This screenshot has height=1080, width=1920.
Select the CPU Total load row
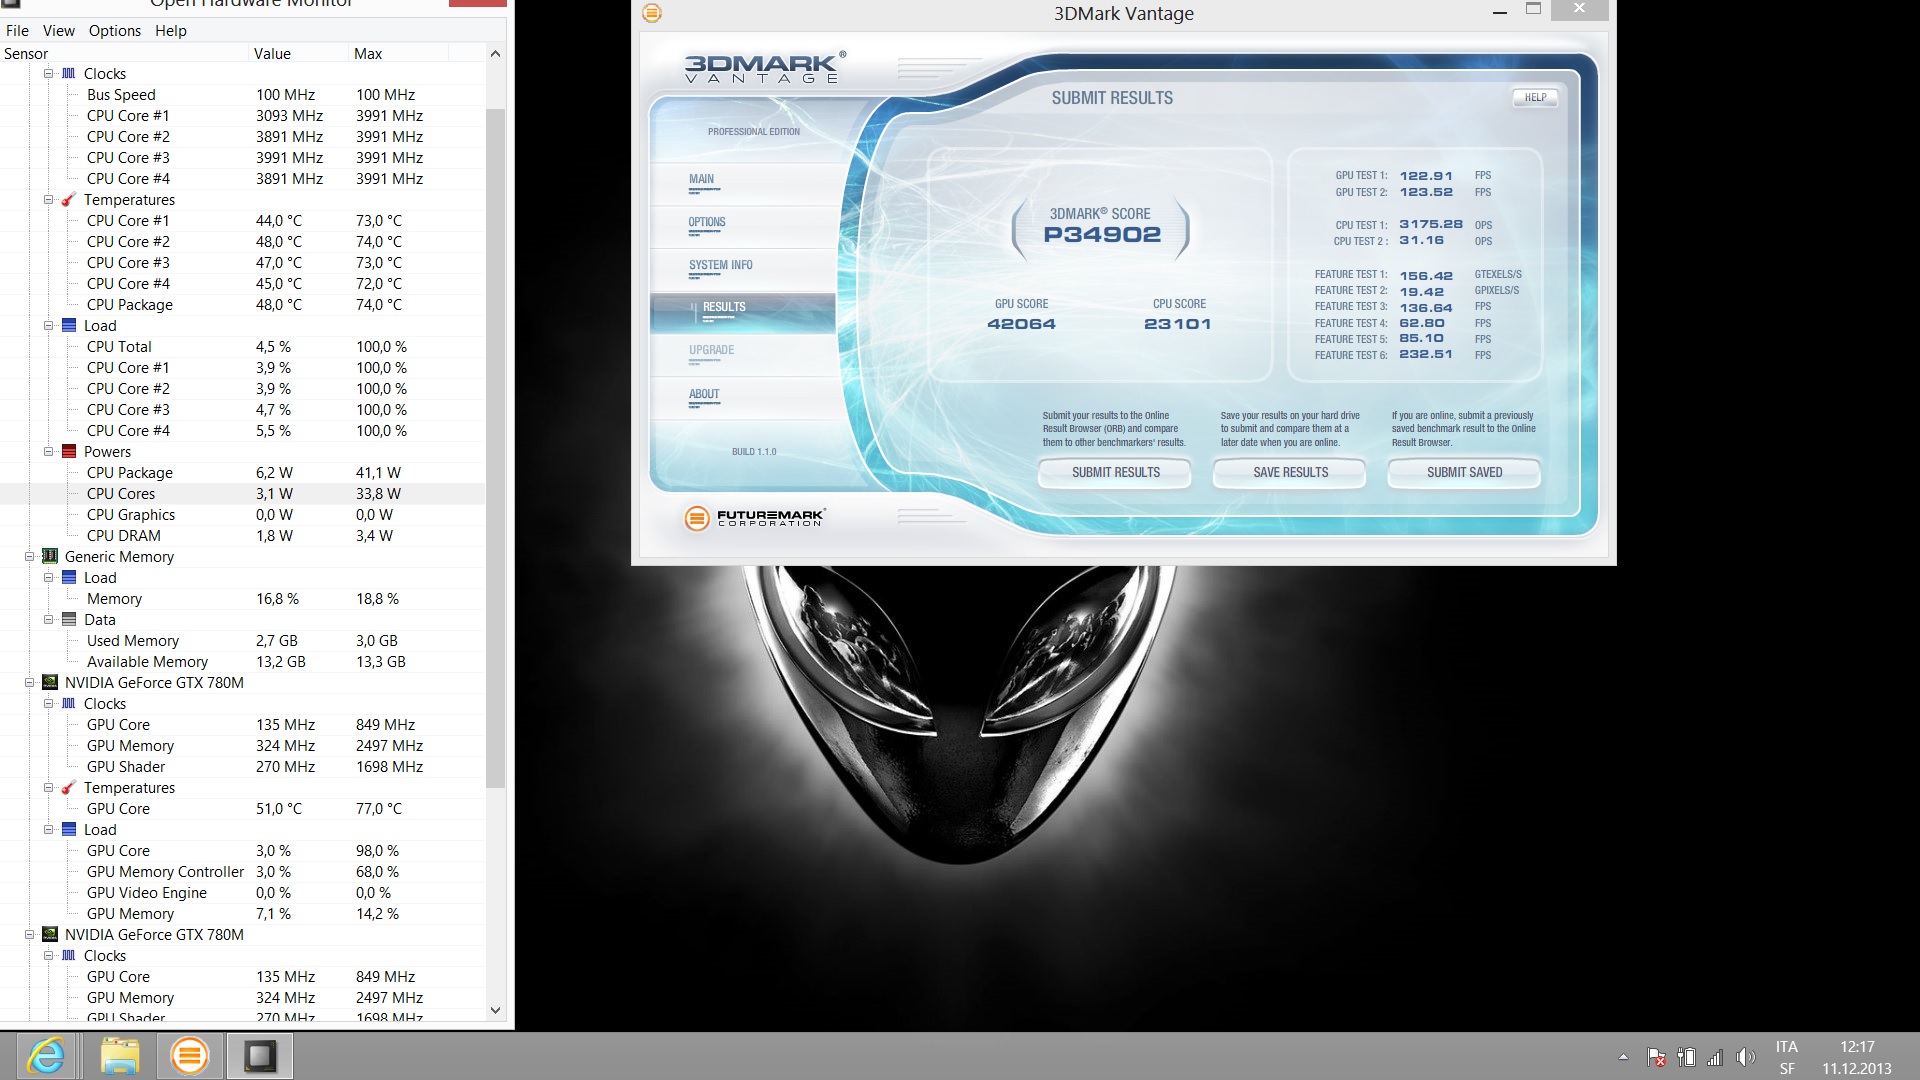tap(243, 347)
